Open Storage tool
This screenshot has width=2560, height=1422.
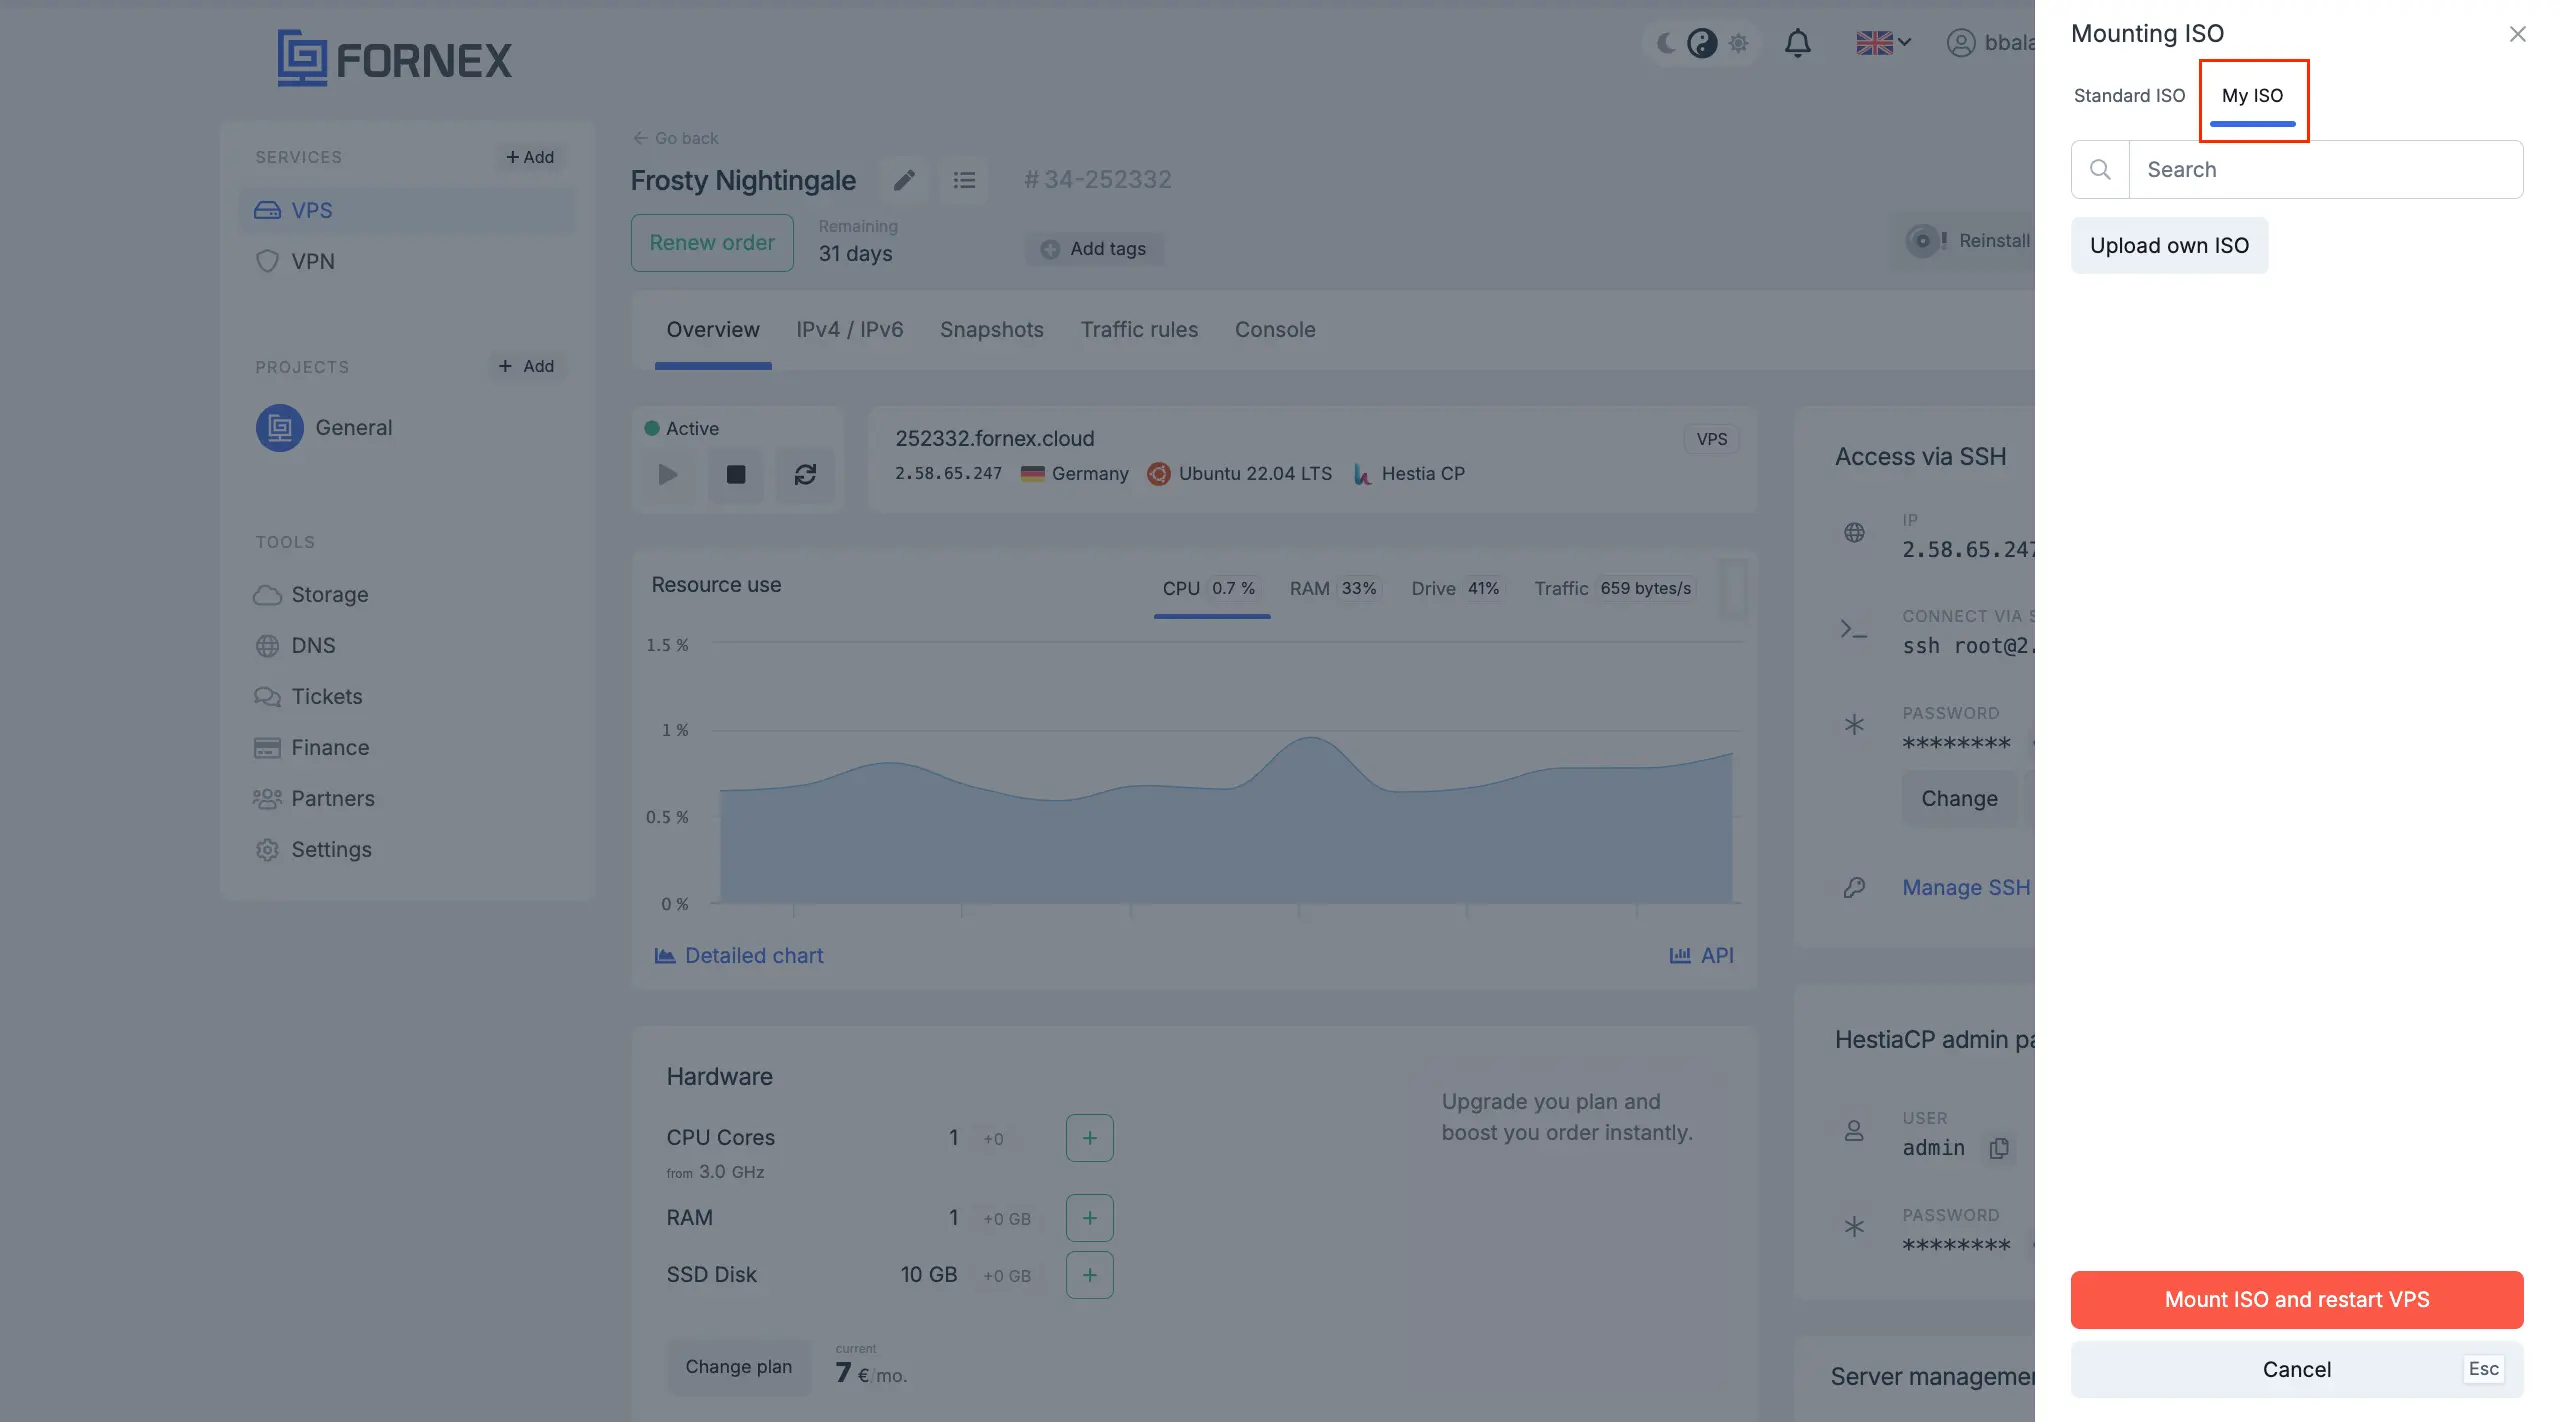[311, 595]
